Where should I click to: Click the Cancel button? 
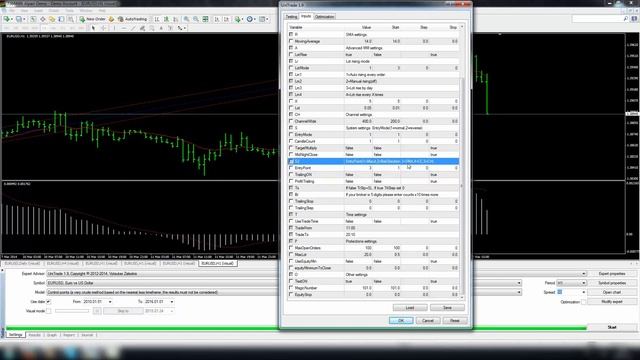click(428, 320)
